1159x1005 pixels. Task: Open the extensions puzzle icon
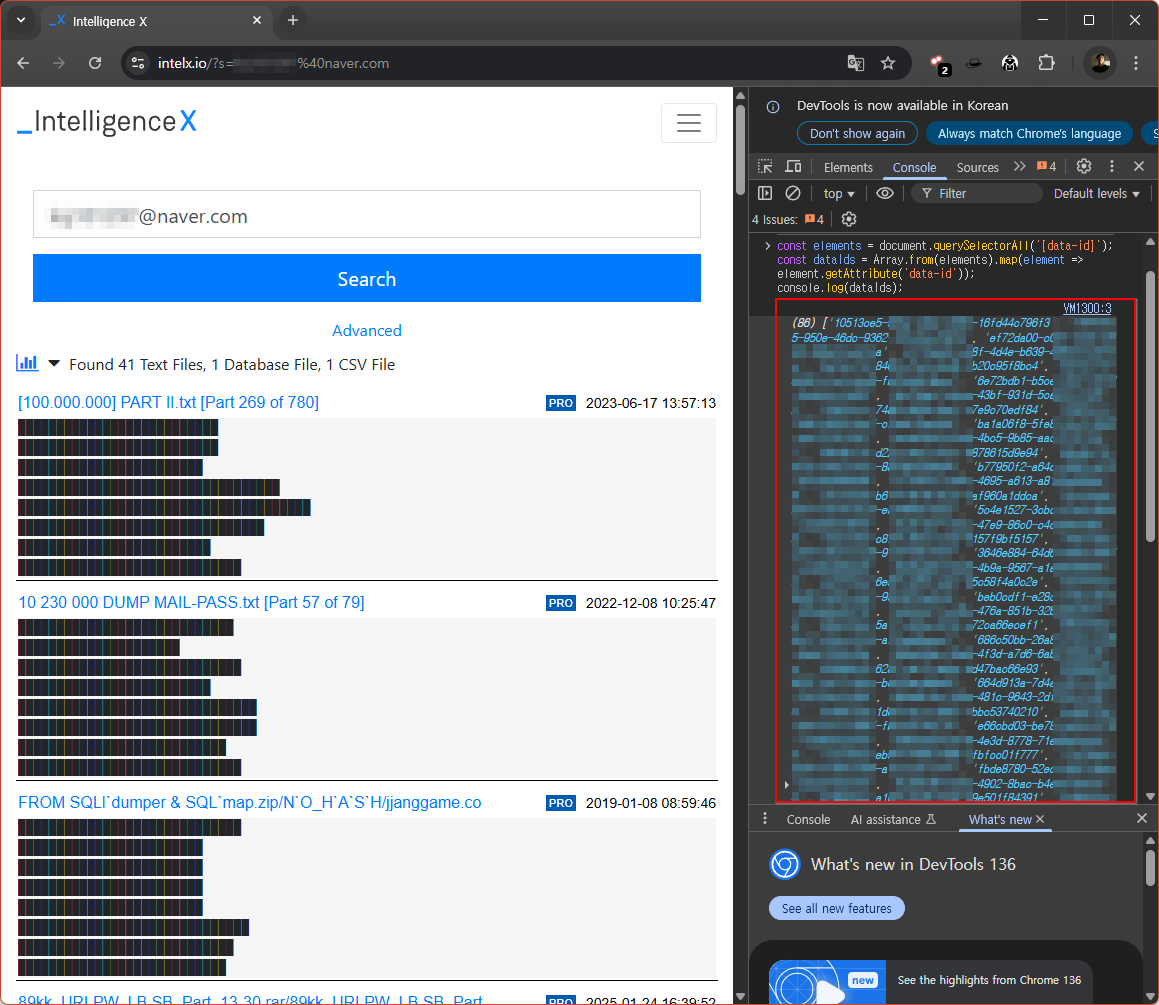coord(1047,64)
